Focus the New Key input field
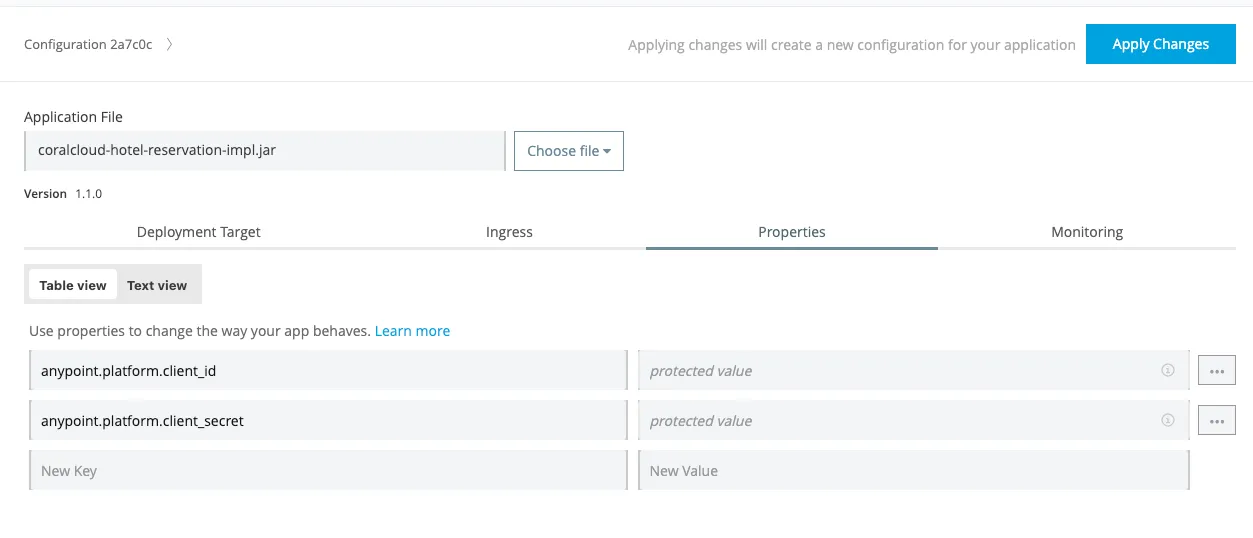Image resolution: width=1253 pixels, height=538 pixels. 327,471
